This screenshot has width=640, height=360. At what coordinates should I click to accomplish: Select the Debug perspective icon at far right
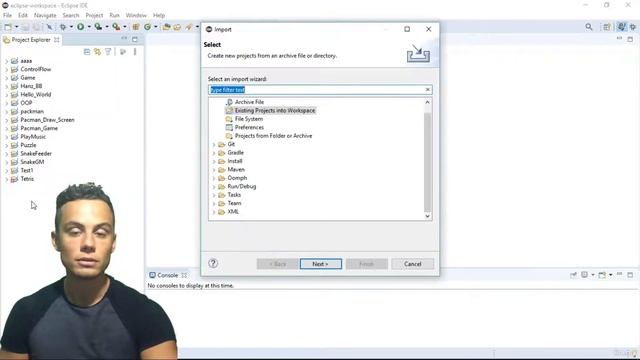tap(633, 27)
